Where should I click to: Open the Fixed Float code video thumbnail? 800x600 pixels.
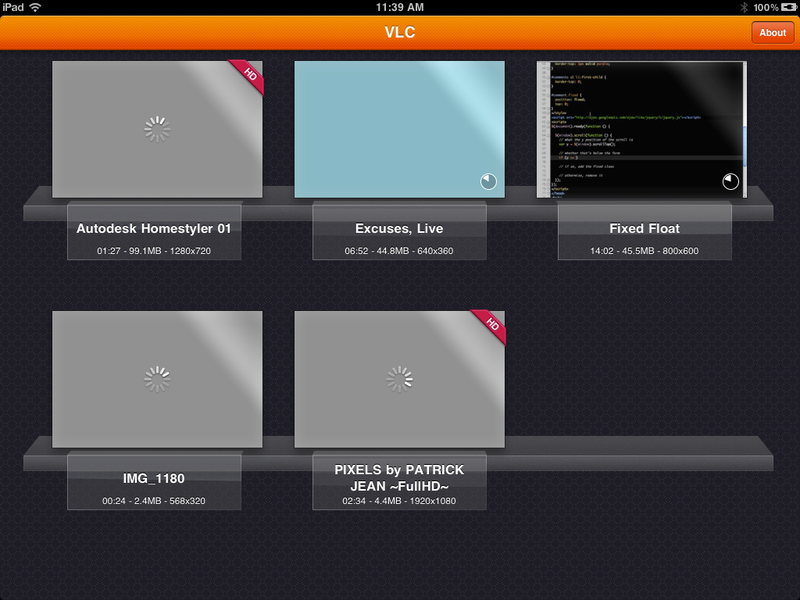(641, 129)
